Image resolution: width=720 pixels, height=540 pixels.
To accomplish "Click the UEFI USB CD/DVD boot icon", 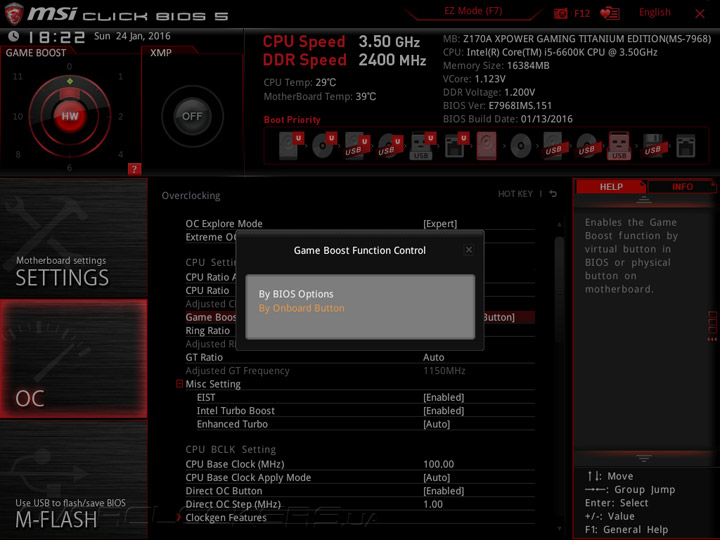I will coord(390,146).
